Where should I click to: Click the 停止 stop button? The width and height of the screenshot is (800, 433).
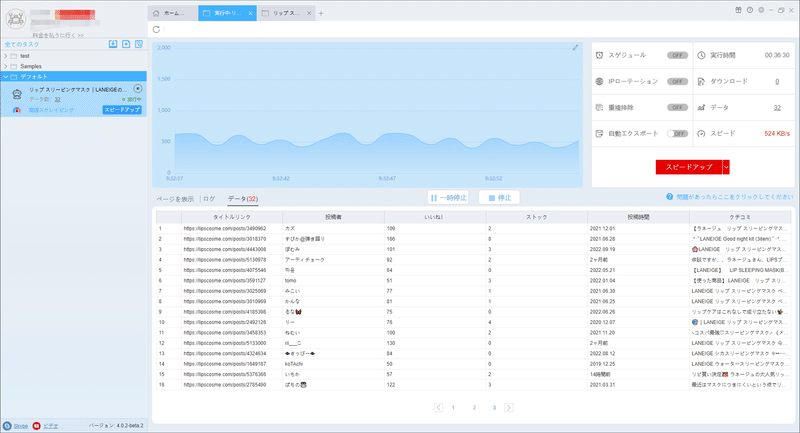coord(499,197)
